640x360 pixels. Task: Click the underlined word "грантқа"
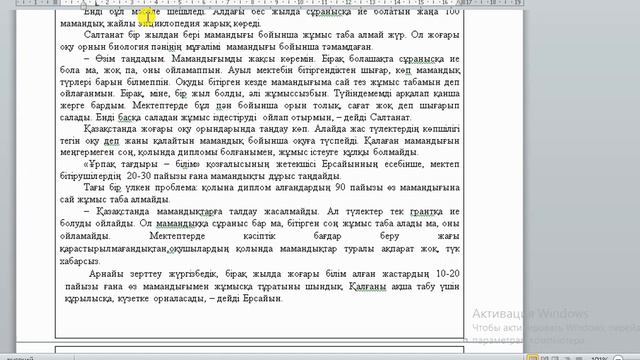[x=426, y=211]
